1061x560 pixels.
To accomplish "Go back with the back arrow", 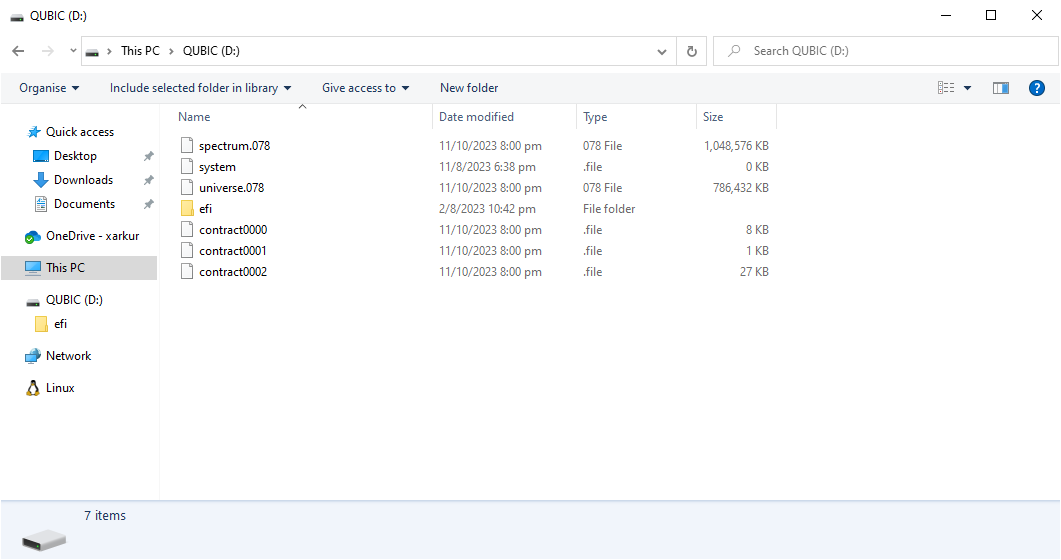I will 18,51.
